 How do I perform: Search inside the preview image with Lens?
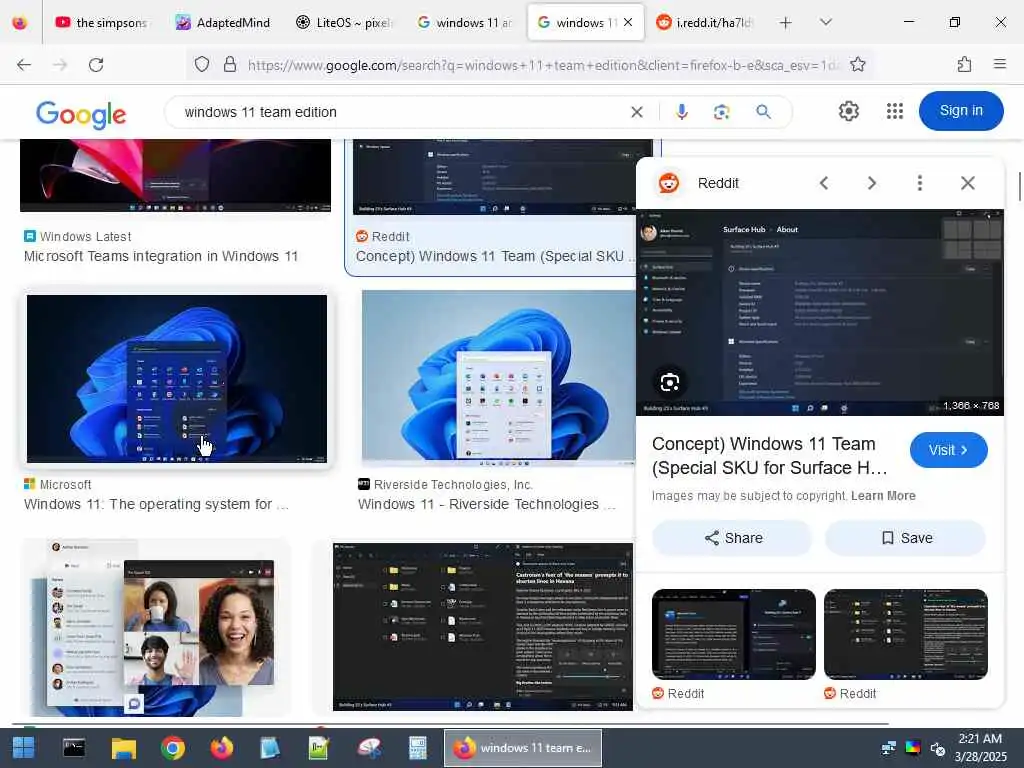click(x=670, y=383)
